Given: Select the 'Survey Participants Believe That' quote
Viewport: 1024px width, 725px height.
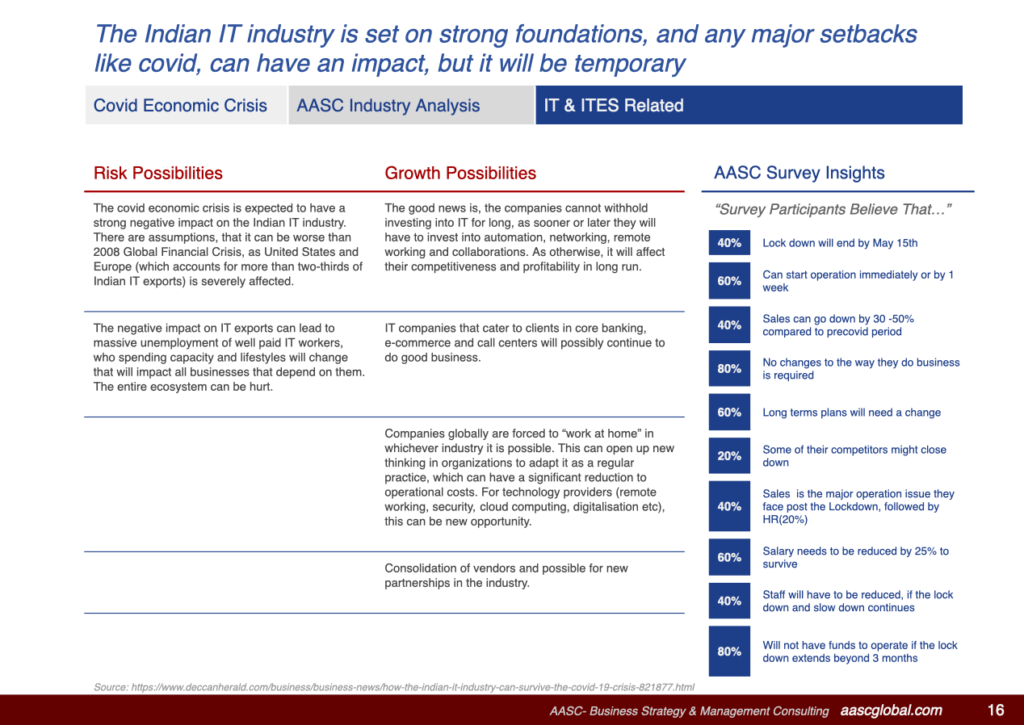Looking at the screenshot, I should click(832, 209).
